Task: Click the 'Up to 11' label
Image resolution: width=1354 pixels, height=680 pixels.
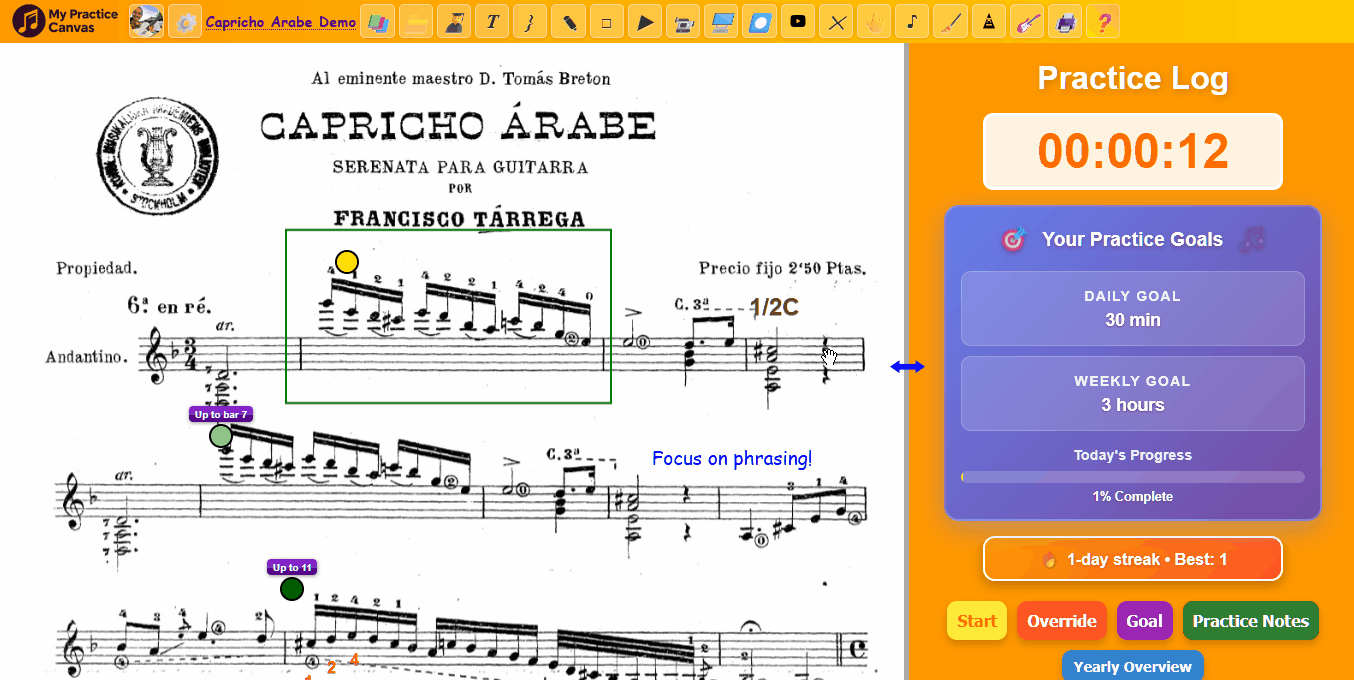Action: pyautogui.click(x=292, y=567)
